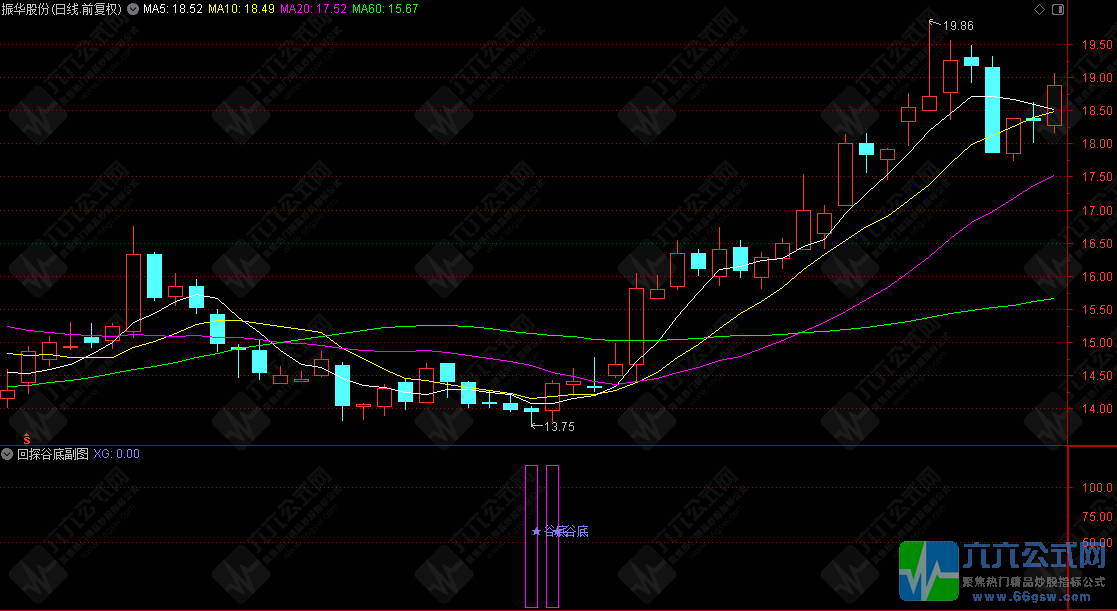Select the tall cyan candle near 18.50

(x=992, y=110)
